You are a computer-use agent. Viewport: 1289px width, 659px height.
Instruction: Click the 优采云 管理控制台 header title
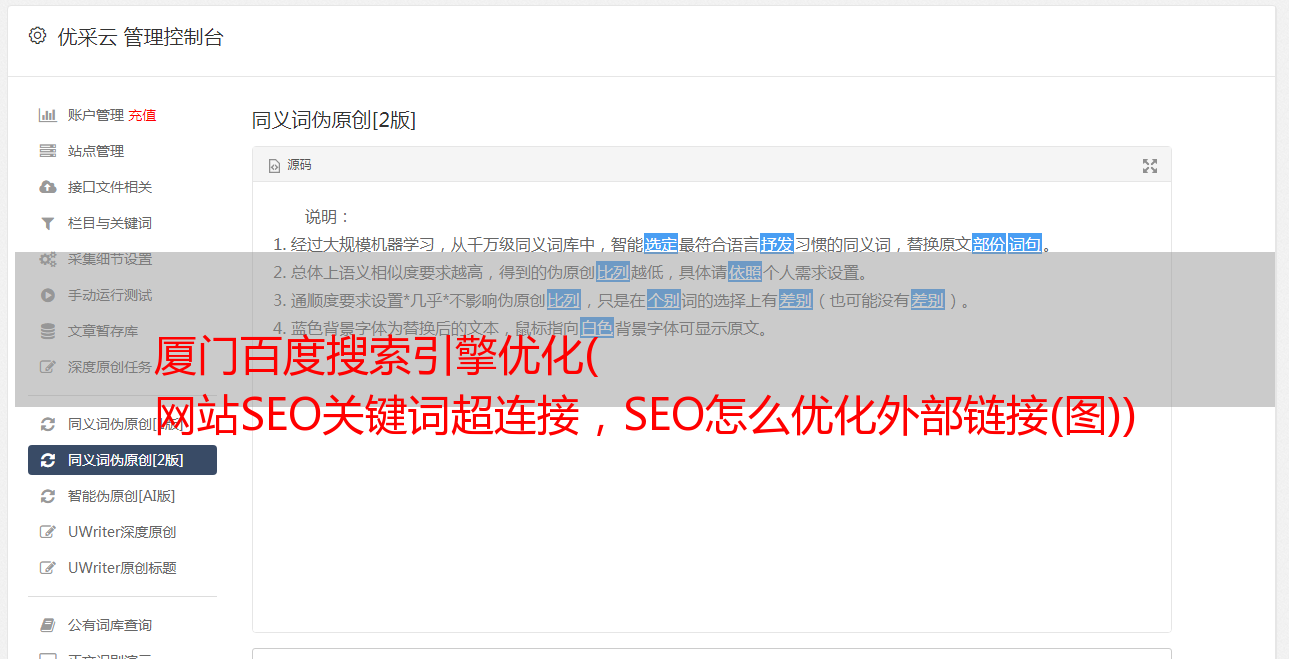click(140, 37)
